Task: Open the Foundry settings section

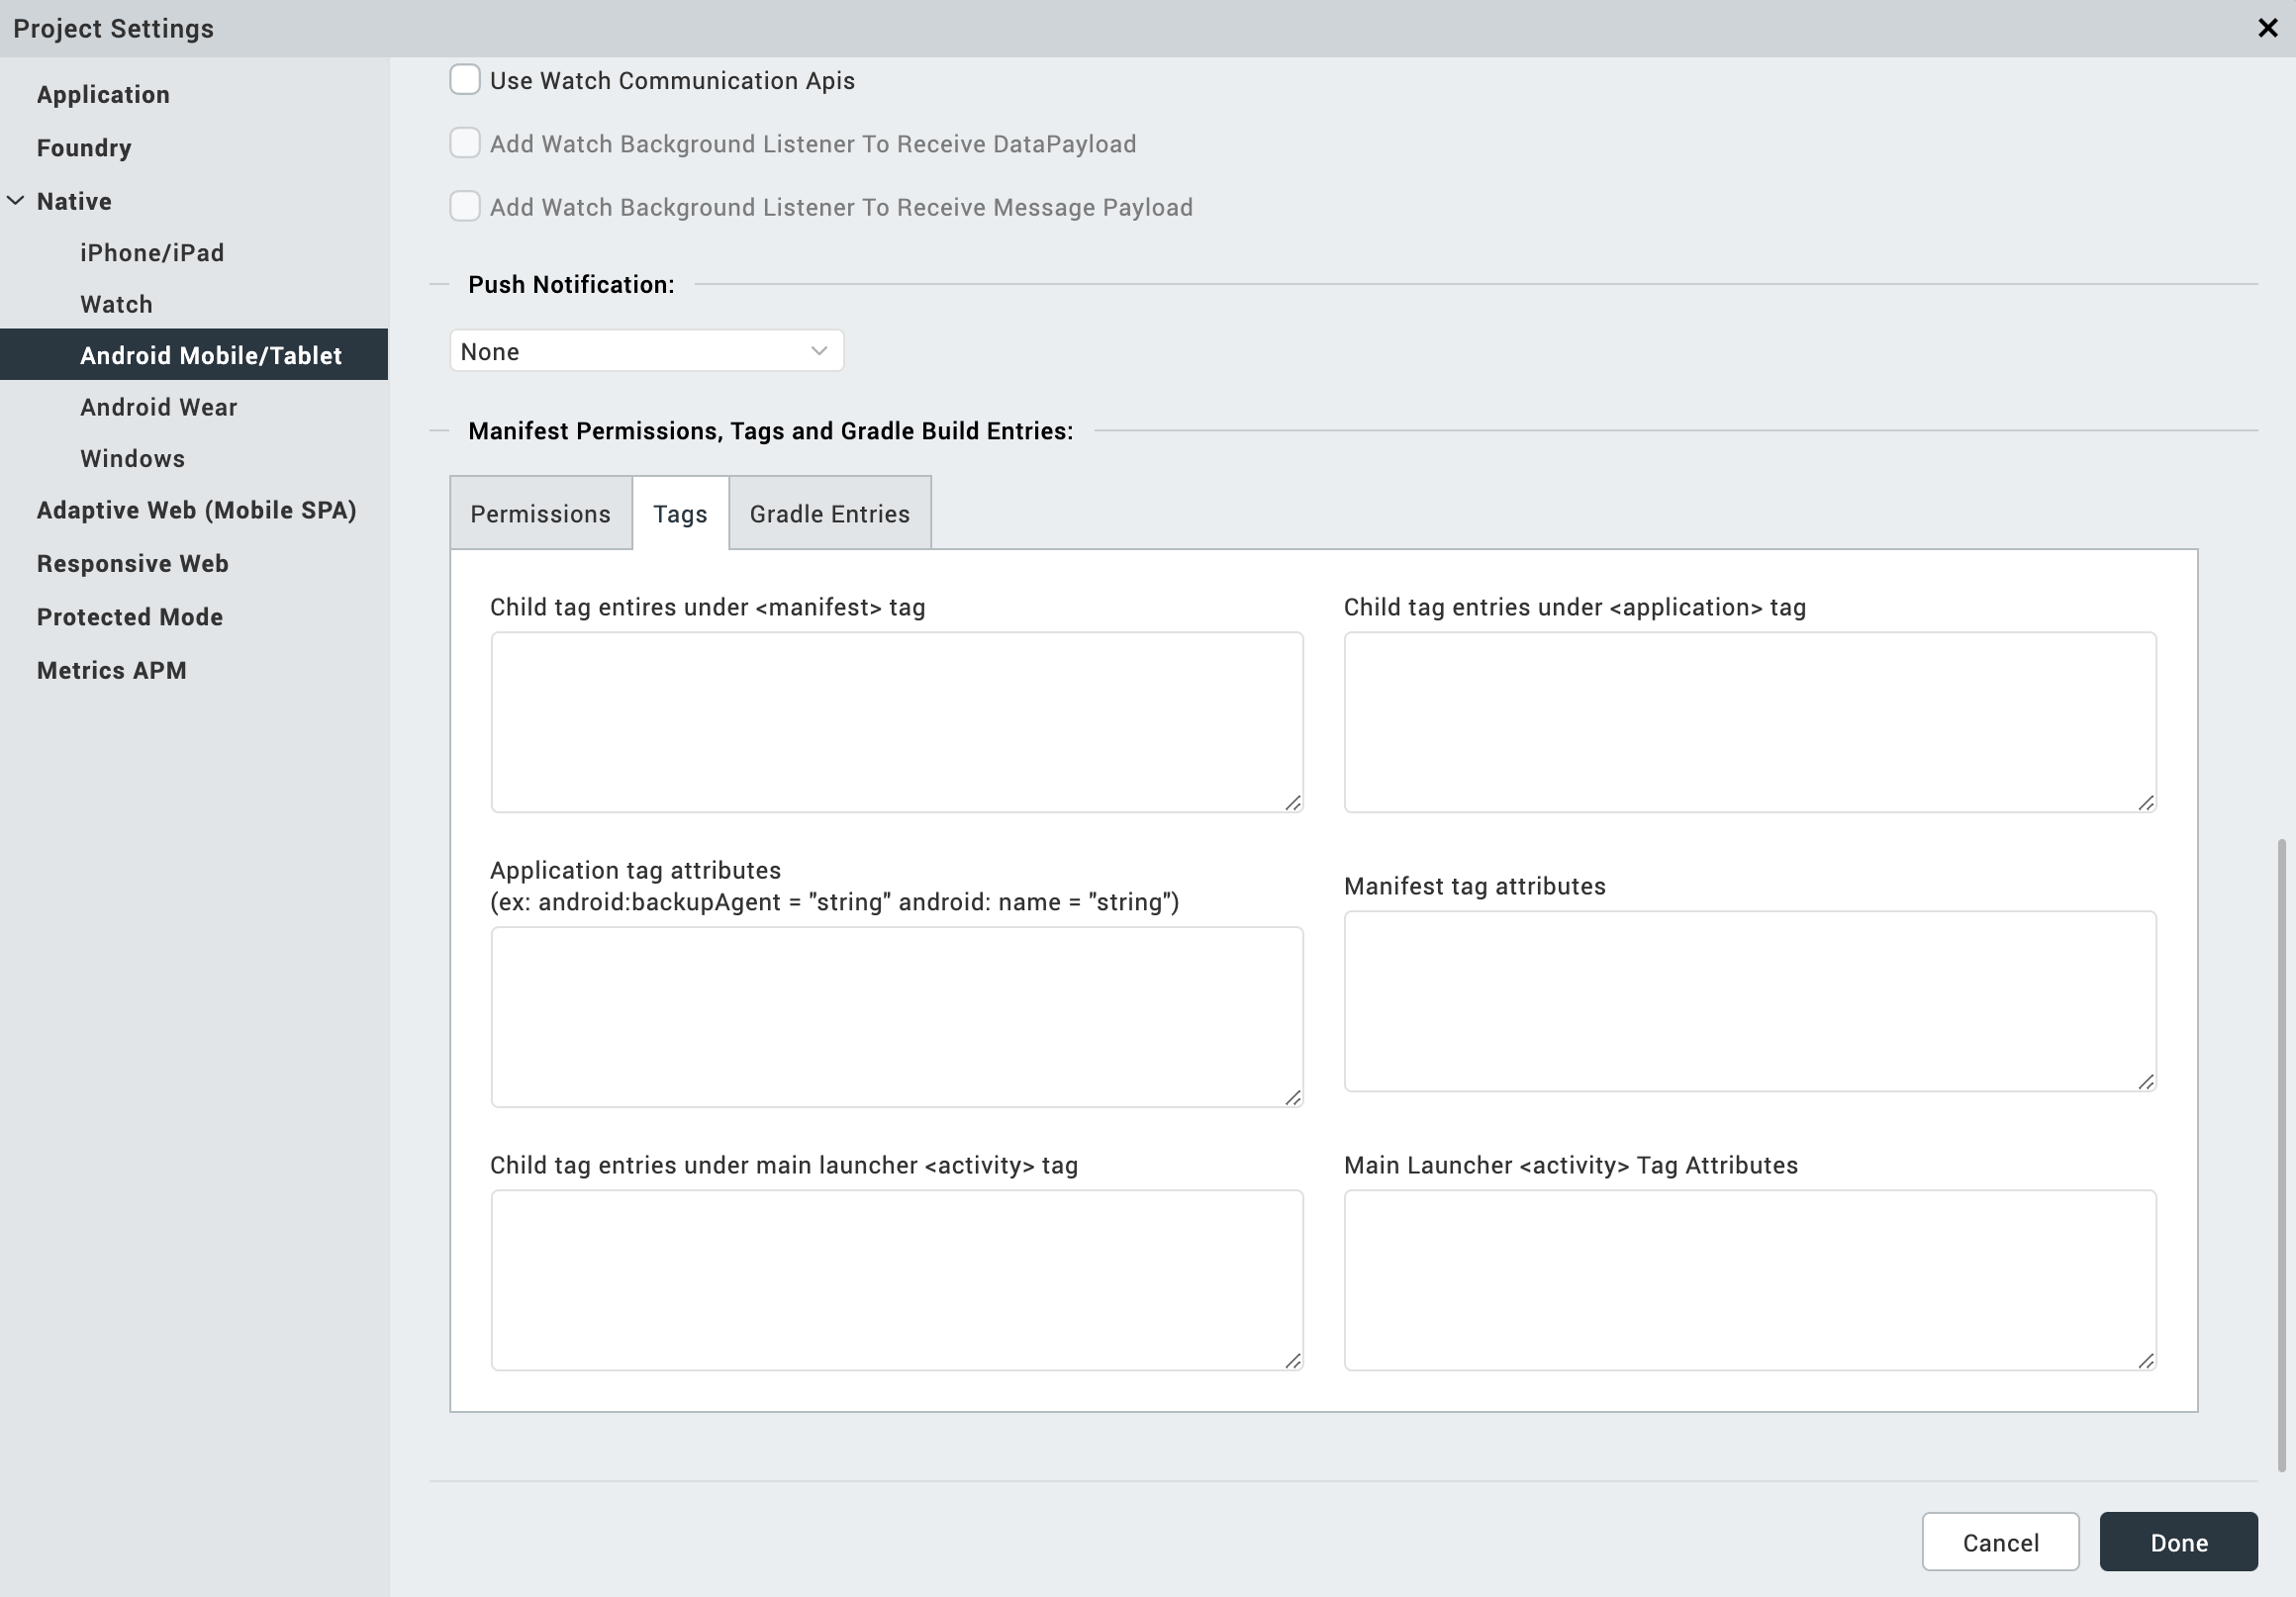Action: click(84, 148)
